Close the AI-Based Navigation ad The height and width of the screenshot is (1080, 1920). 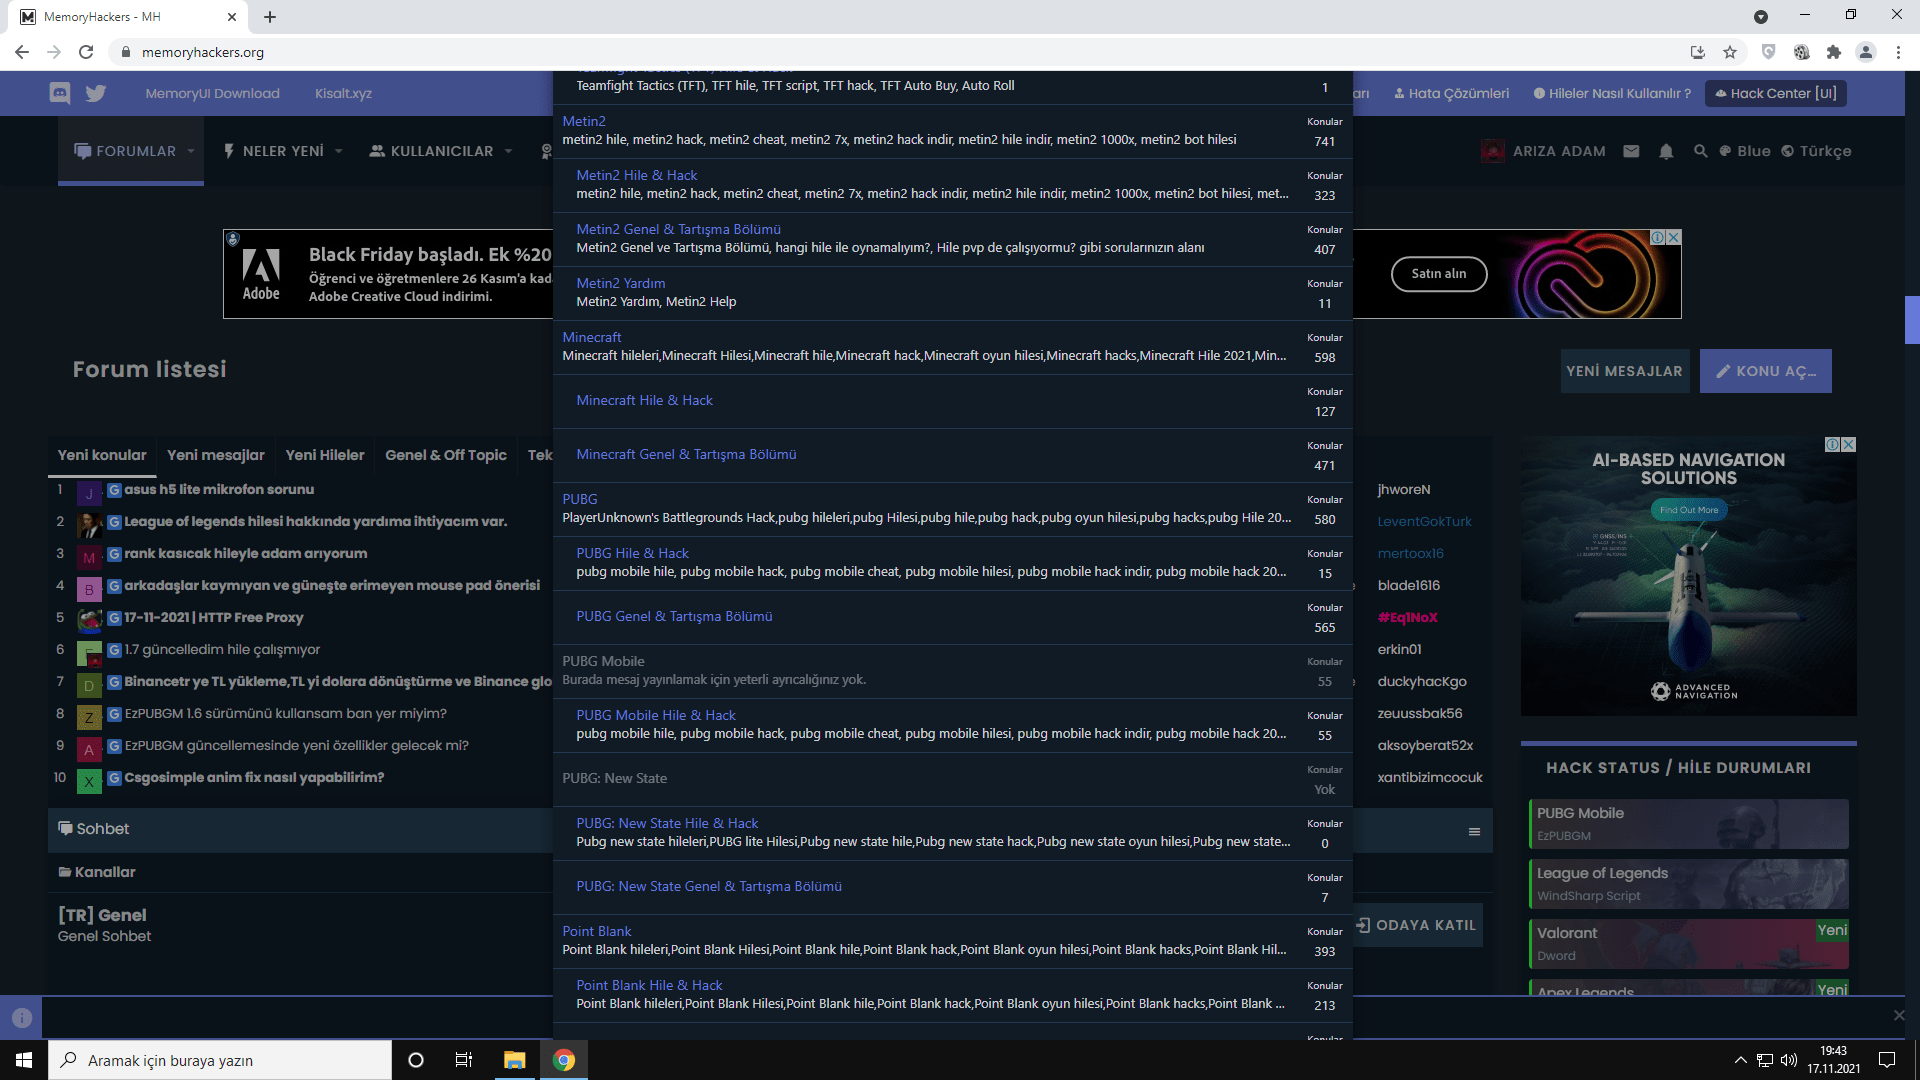pos(1849,445)
